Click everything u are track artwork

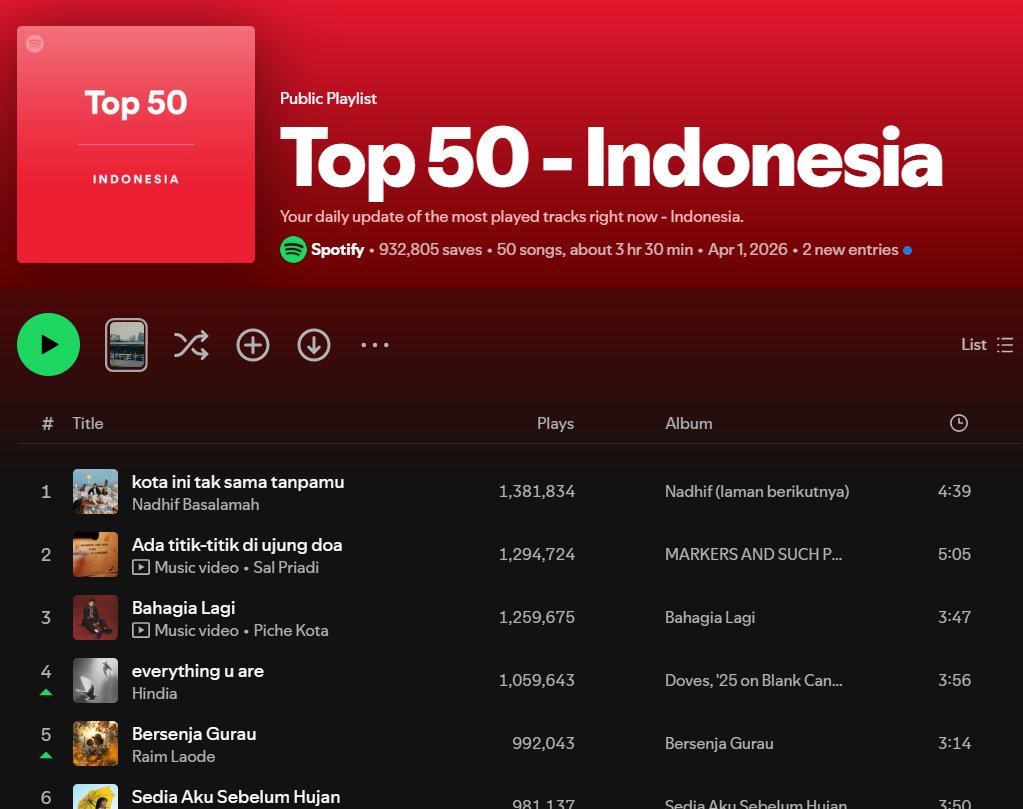pos(95,680)
